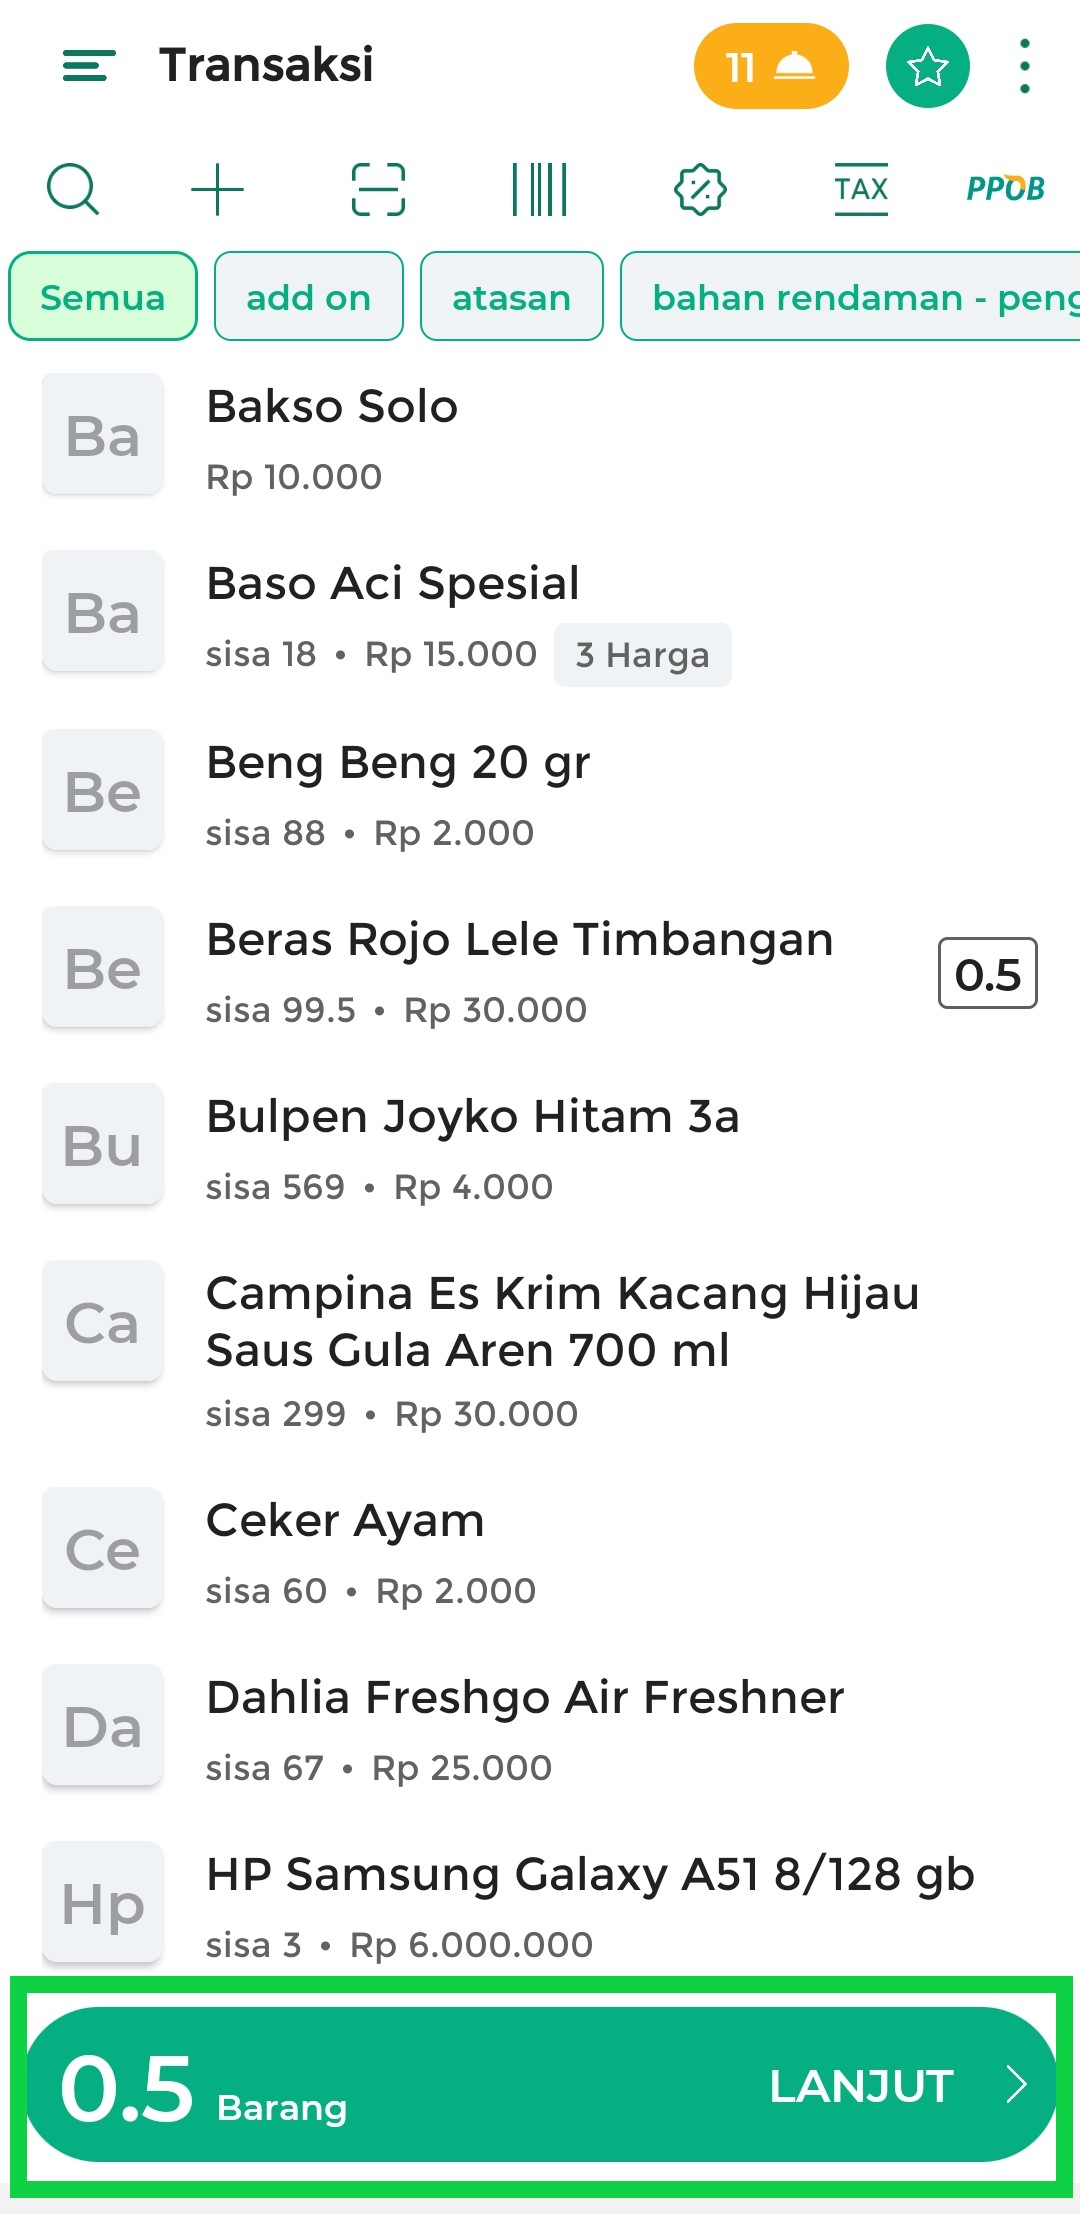Image resolution: width=1080 pixels, height=2214 pixels.
Task: Open the three-dot overflow menu
Action: 1024,66
